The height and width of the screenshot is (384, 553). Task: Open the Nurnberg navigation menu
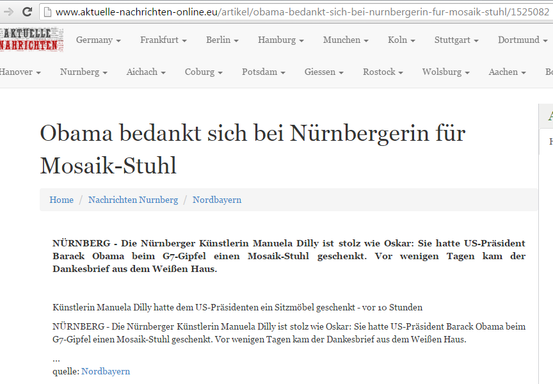tap(83, 72)
